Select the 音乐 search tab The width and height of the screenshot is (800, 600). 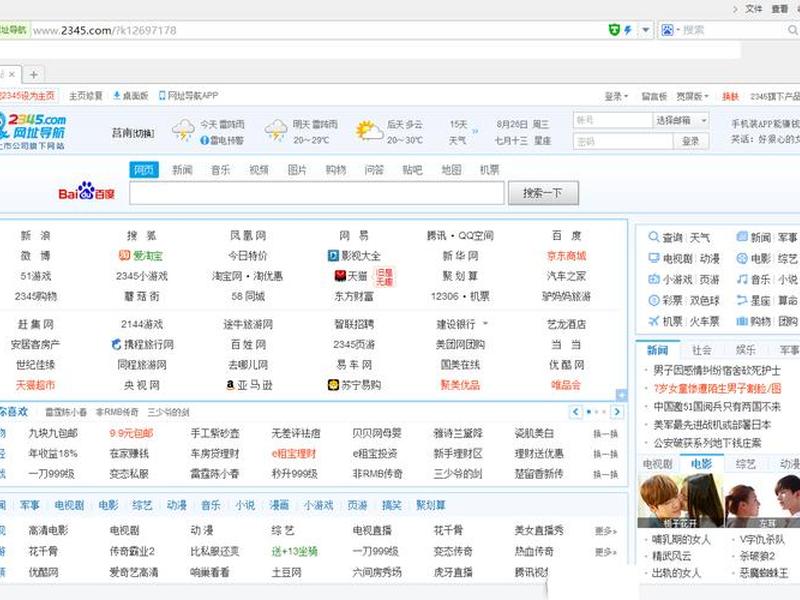click(x=220, y=170)
